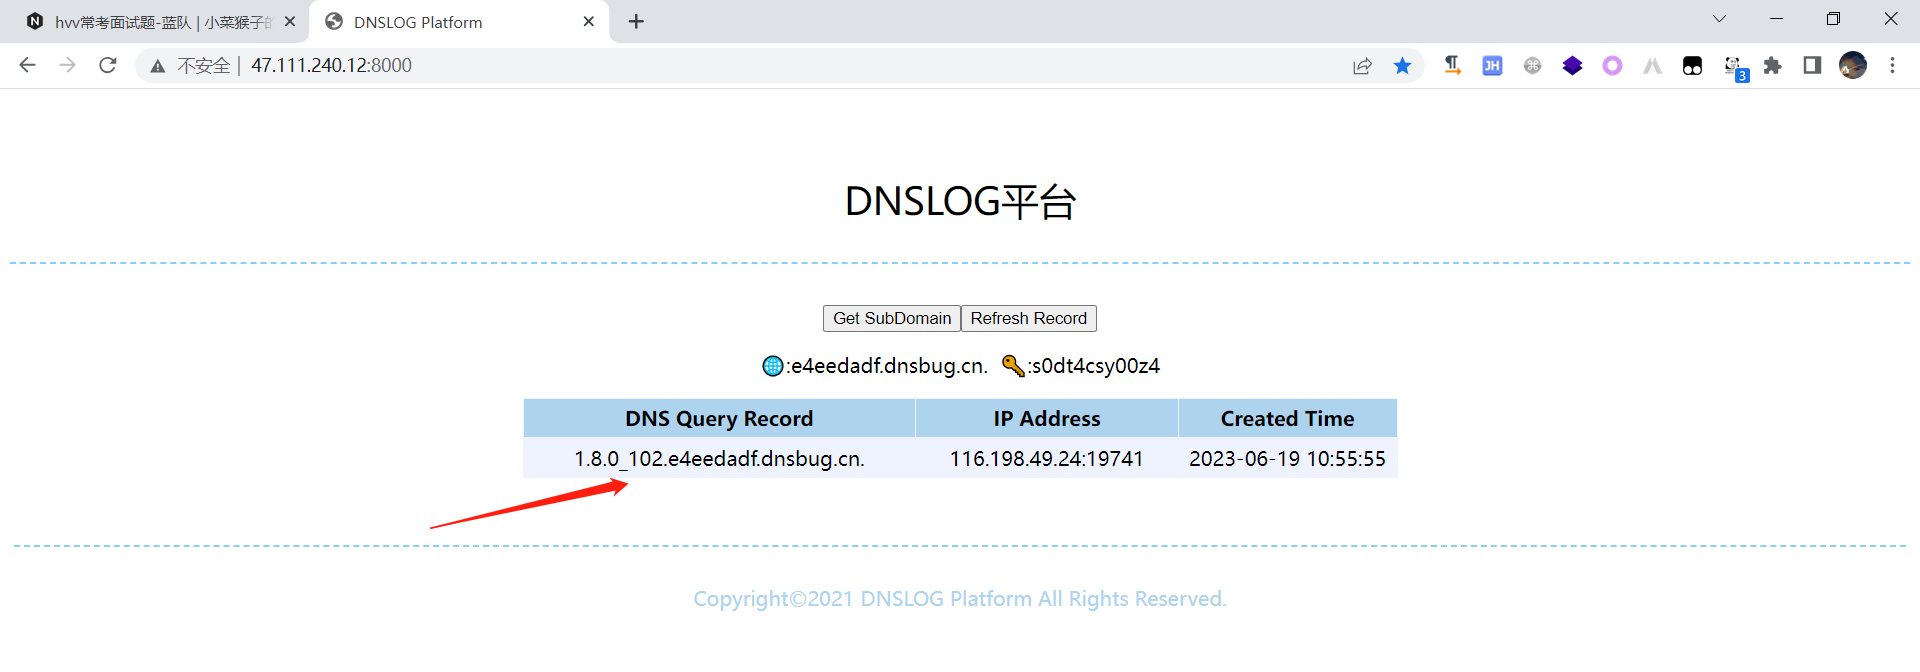Click the Get SubDomain button

click(x=891, y=318)
